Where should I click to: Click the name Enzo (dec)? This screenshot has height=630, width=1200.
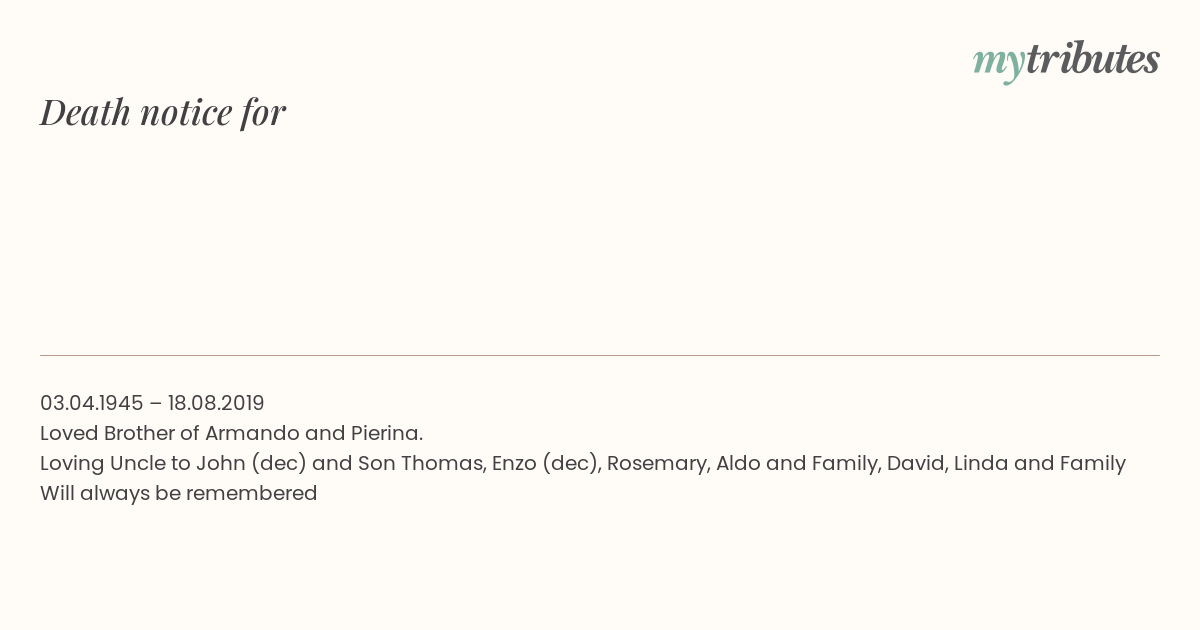(x=545, y=463)
